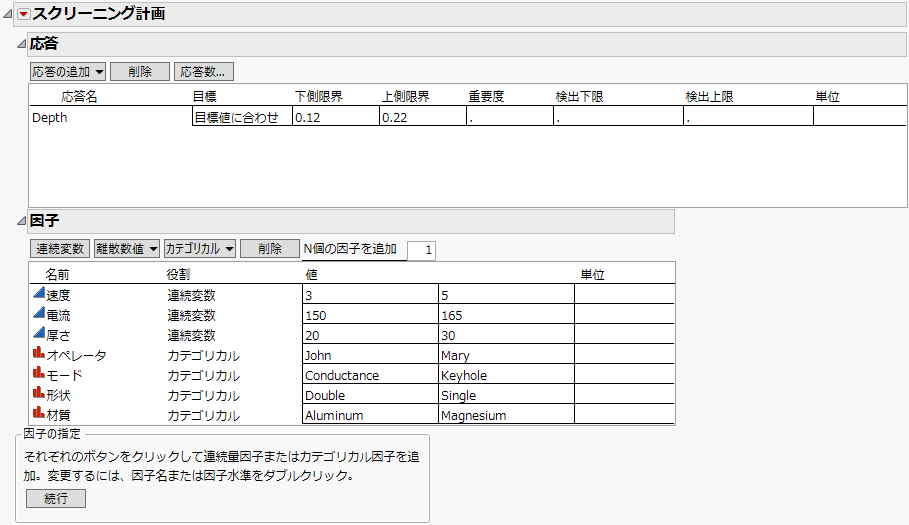Click the Mary level cell
Image resolution: width=909 pixels, height=525 pixels.
pyautogui.click(x=506, y=354)
